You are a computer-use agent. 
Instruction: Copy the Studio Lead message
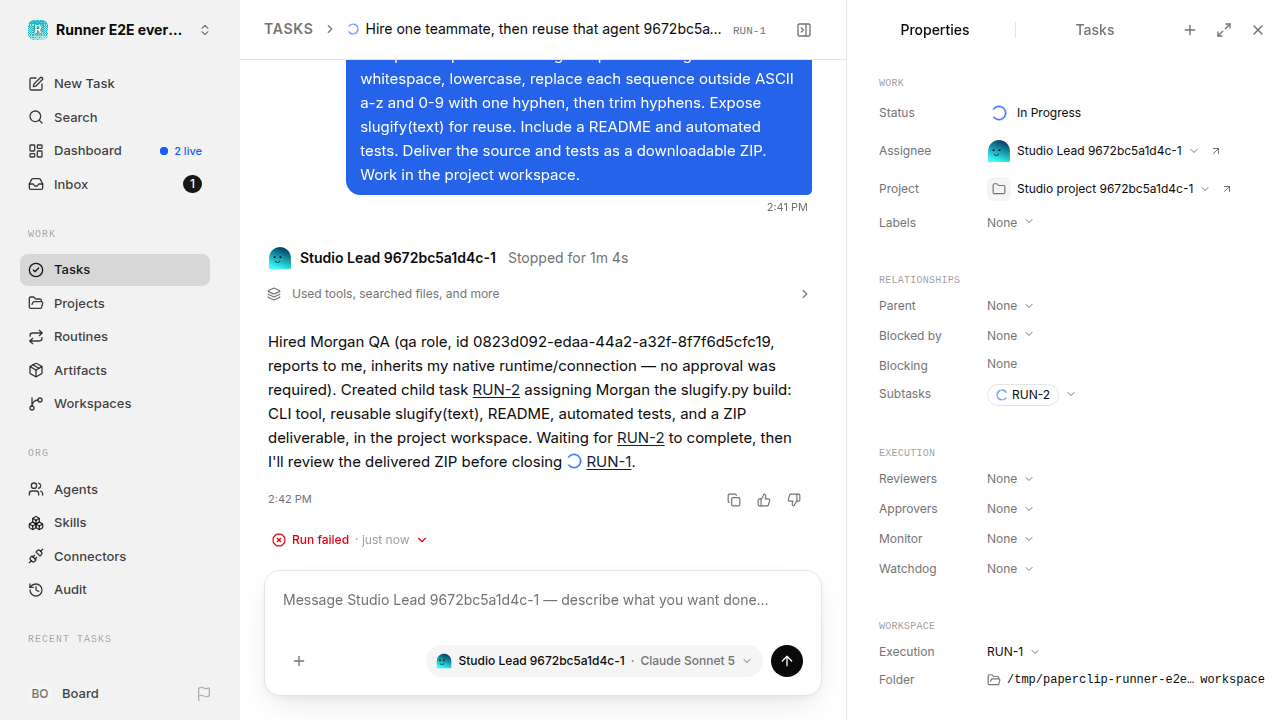click(734, 500)
